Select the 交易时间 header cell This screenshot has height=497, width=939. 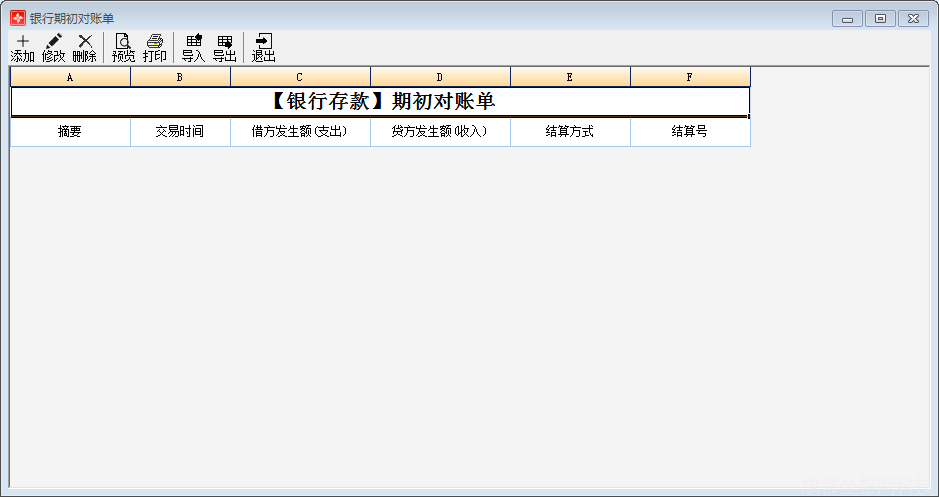point(180,132)
